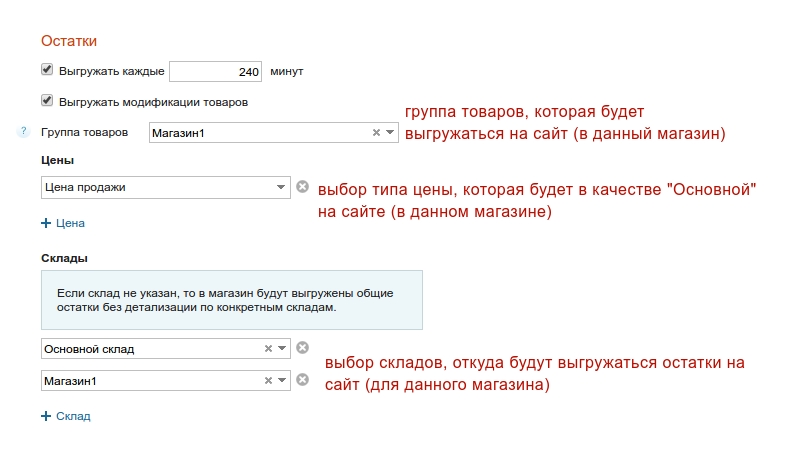Click the info note about unspecified warehouses

click(x=232, y=300)
